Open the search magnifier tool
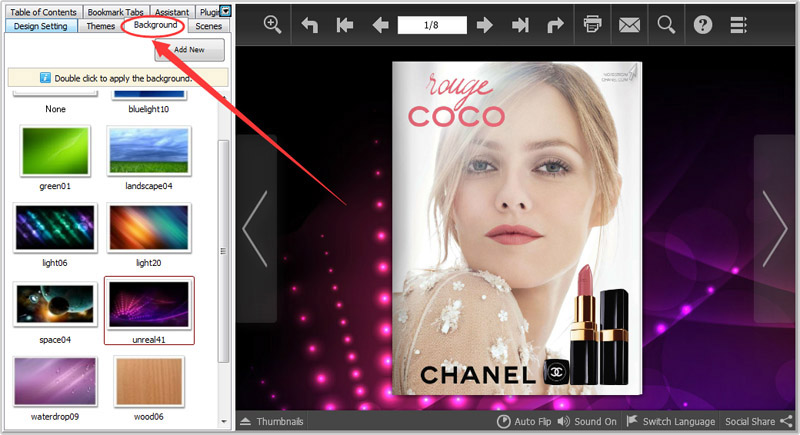The width and height of the screenshot is (800, 435). pyautogui.click(x=666, y=25)
